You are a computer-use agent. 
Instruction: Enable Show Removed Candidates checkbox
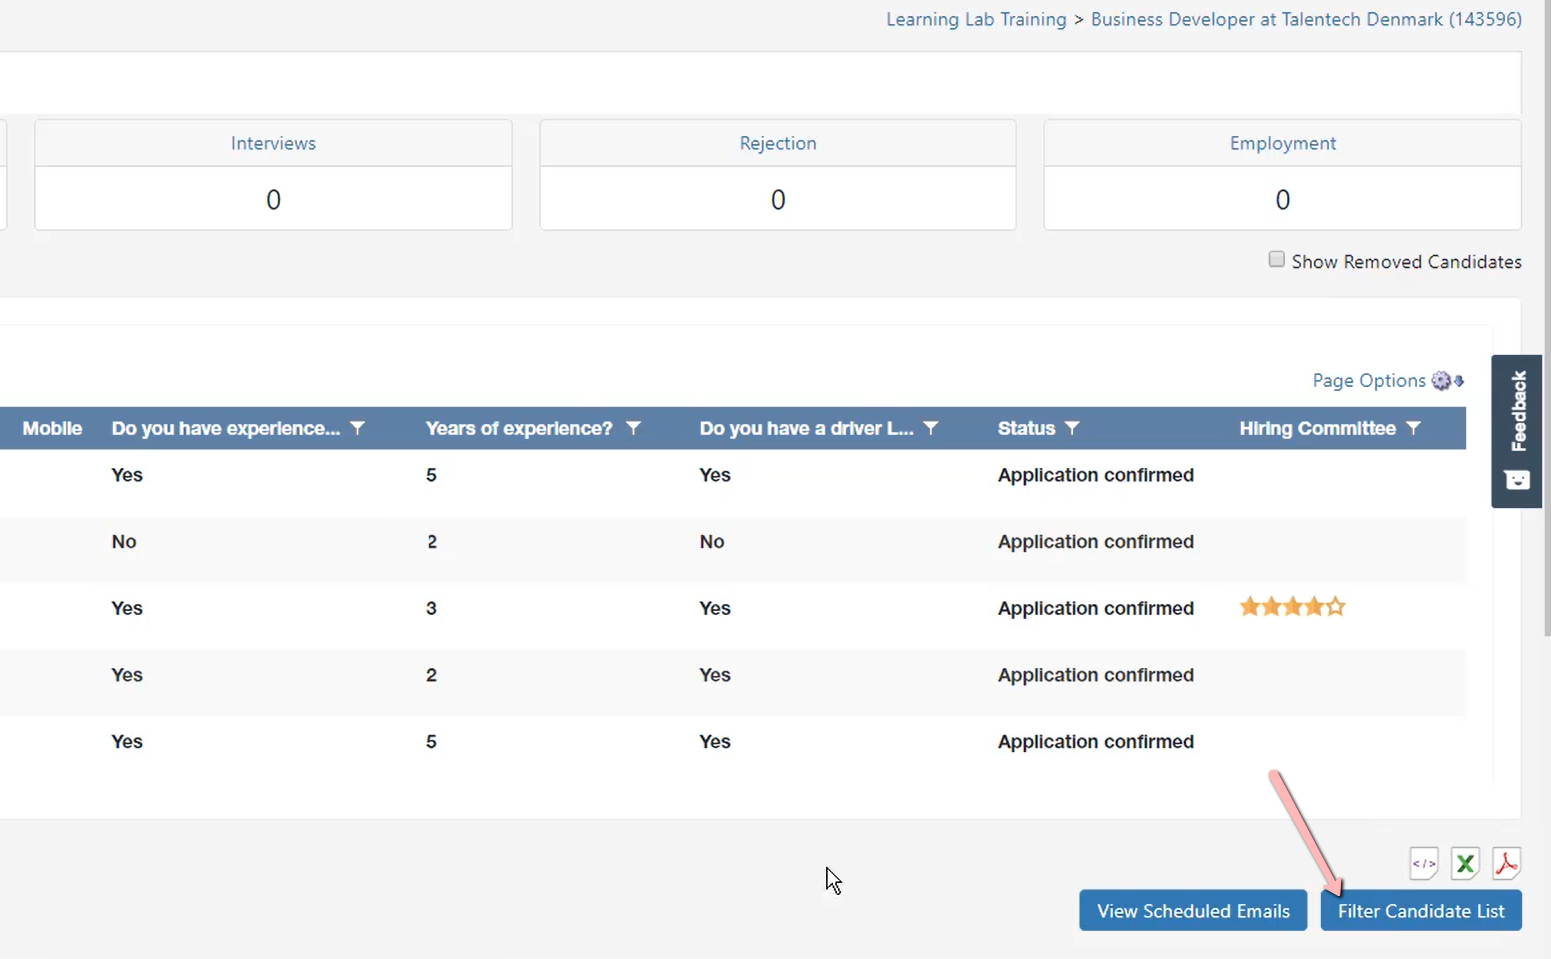tap(1276, 260)
